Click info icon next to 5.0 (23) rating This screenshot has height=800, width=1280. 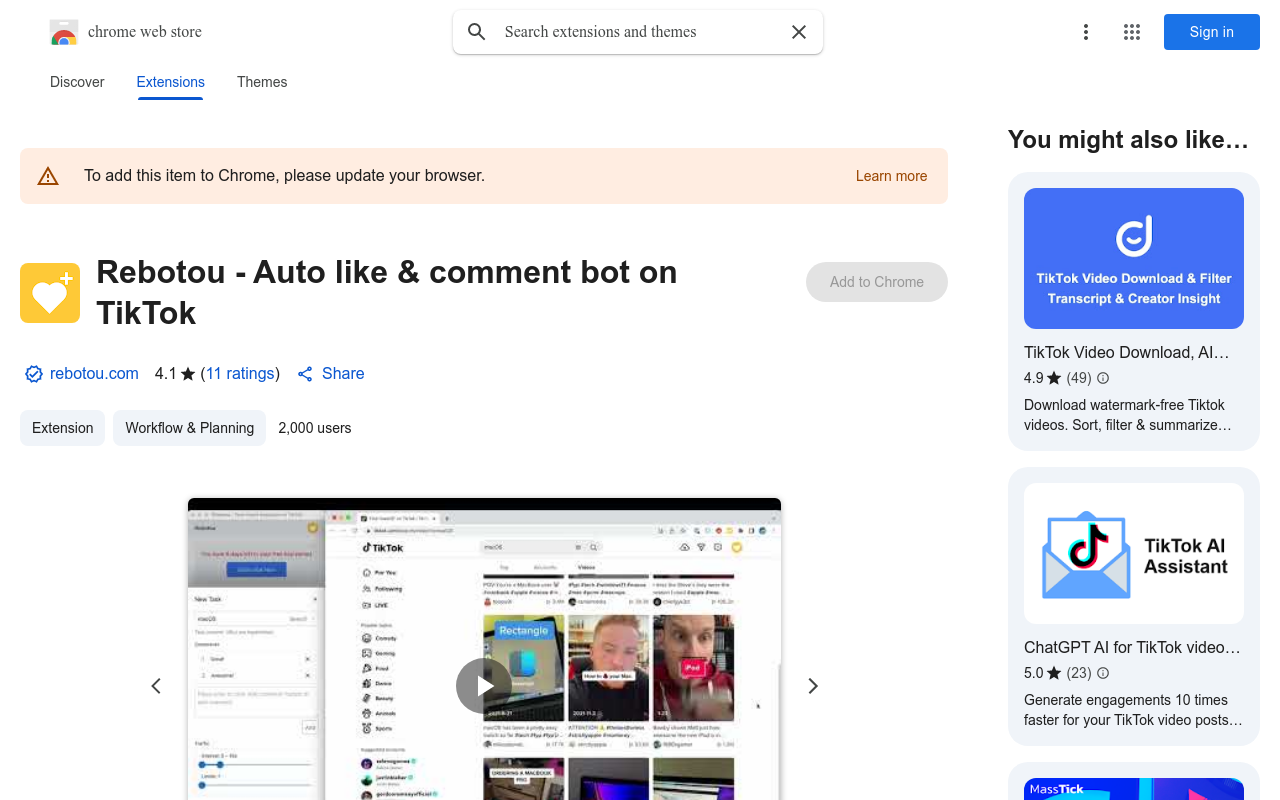[x=1103, y=673]
